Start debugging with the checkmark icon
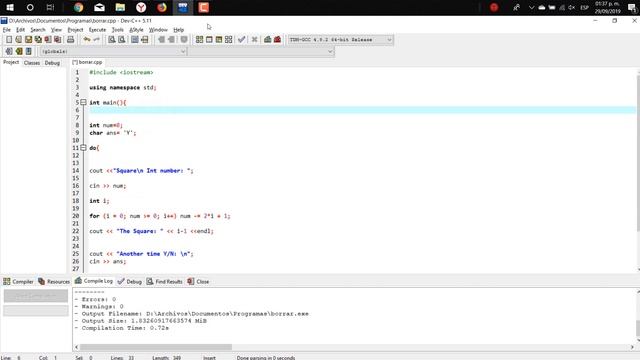Screen dimensions: 640x360 click(x=242, y=40)
